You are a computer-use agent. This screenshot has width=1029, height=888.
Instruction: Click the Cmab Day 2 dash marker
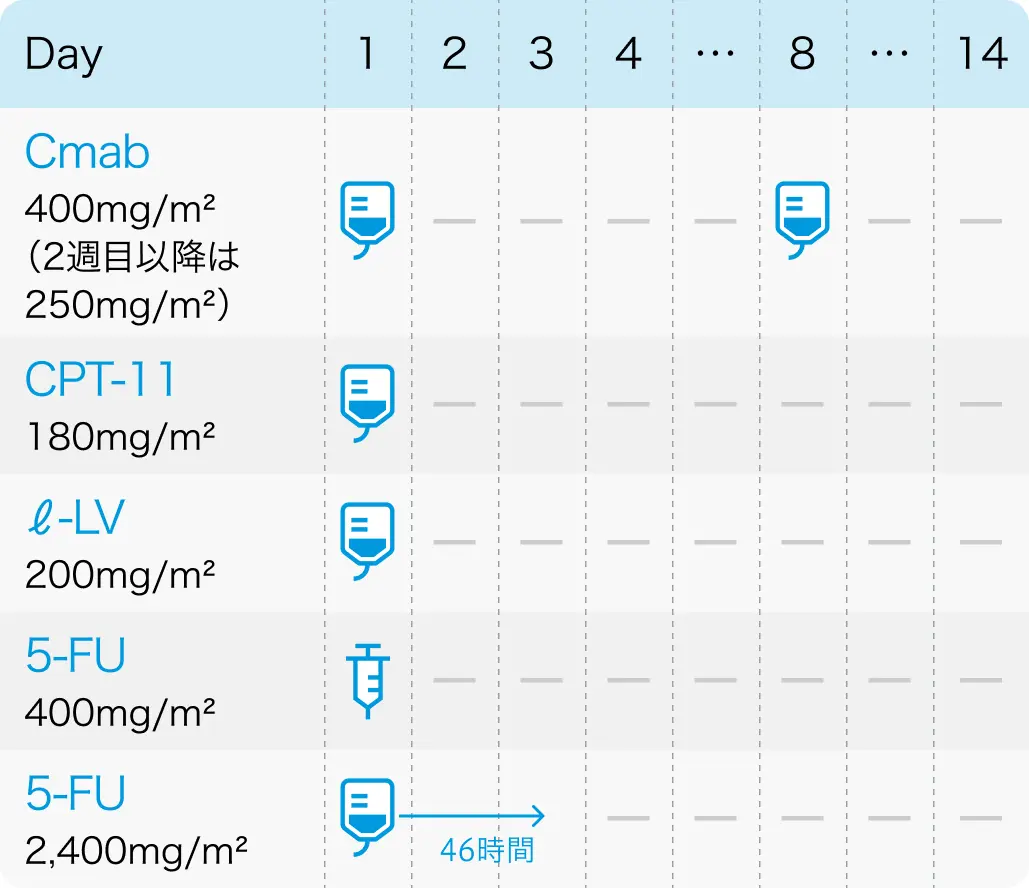pyautogui.click(x=454, y=221)
